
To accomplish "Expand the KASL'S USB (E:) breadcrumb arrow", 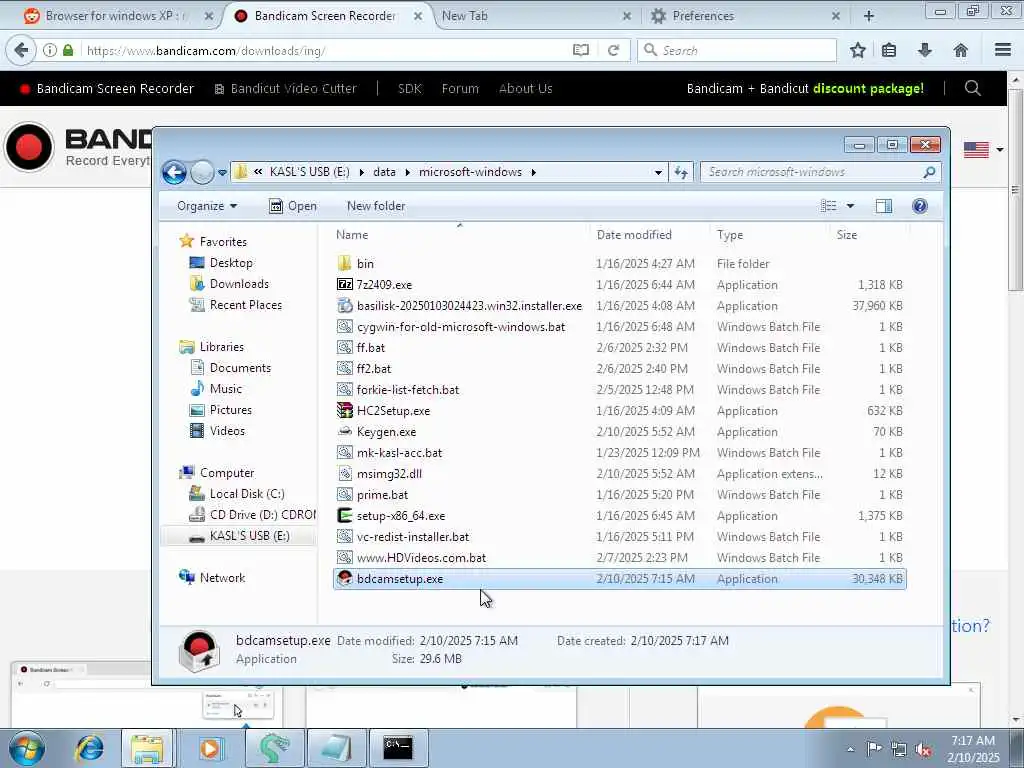I will click(361, 172).
